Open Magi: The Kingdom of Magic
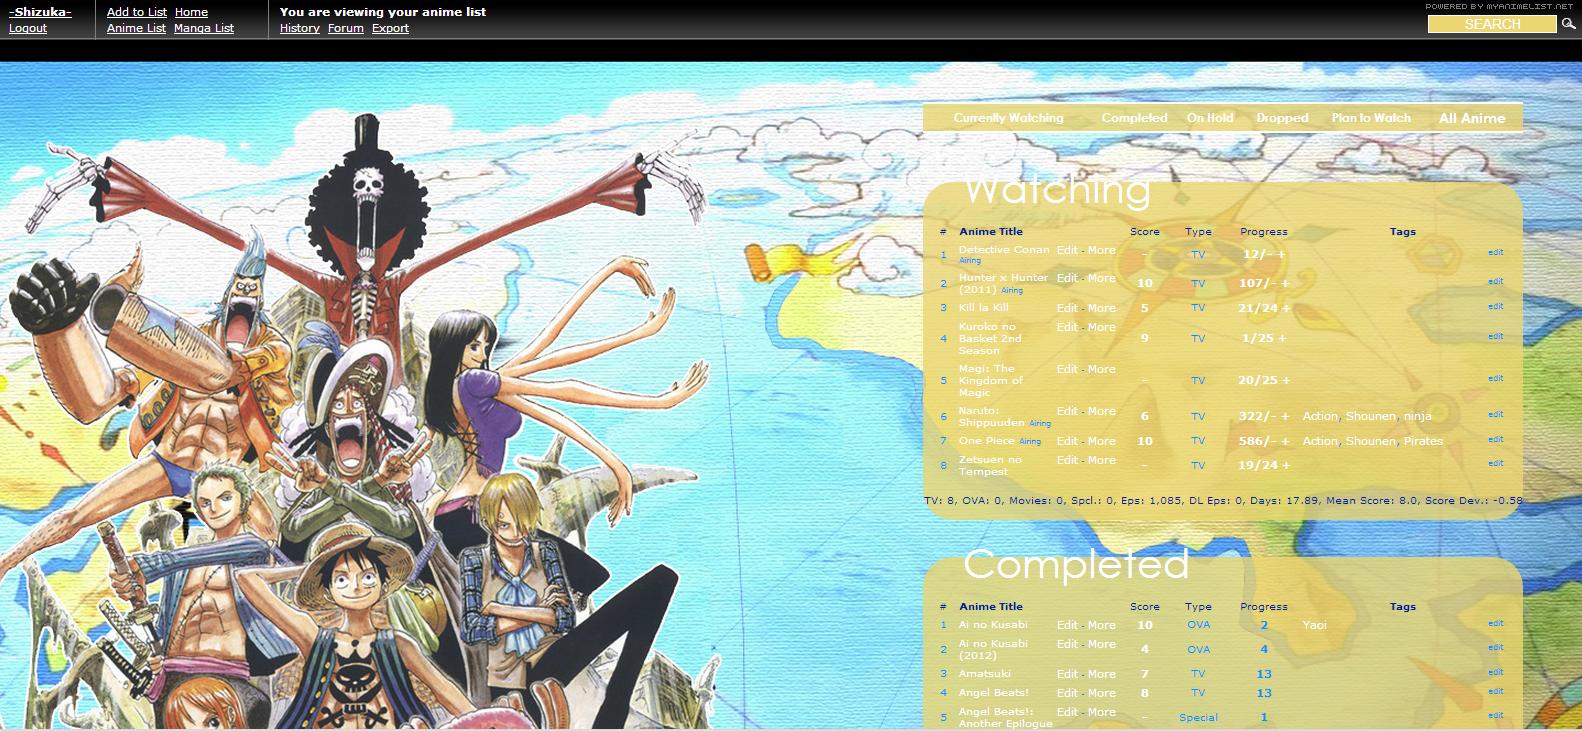 [x=990, y=380]
